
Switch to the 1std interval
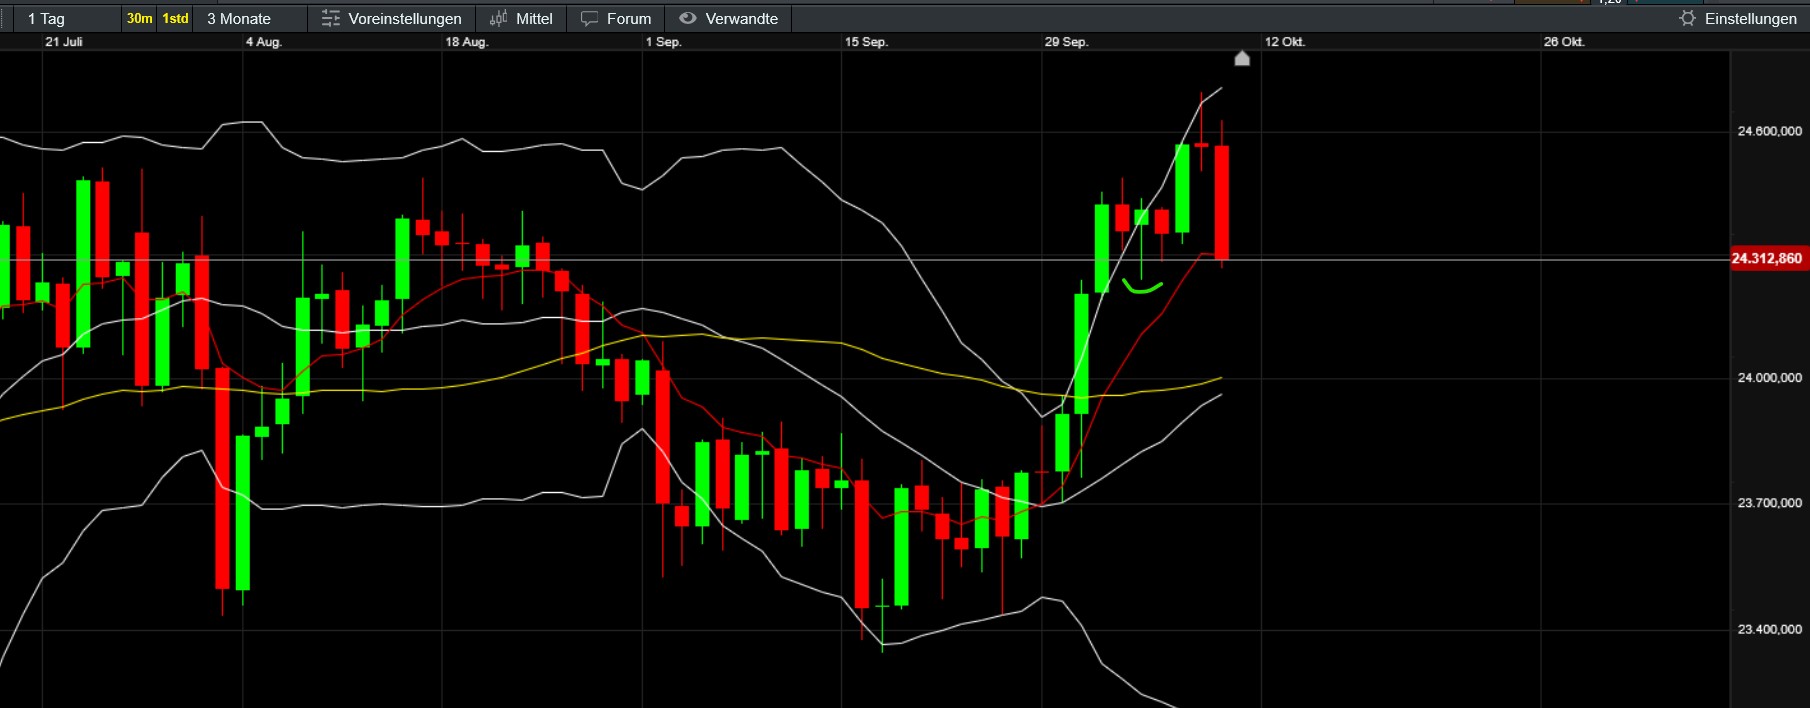[x=176, y=18]
